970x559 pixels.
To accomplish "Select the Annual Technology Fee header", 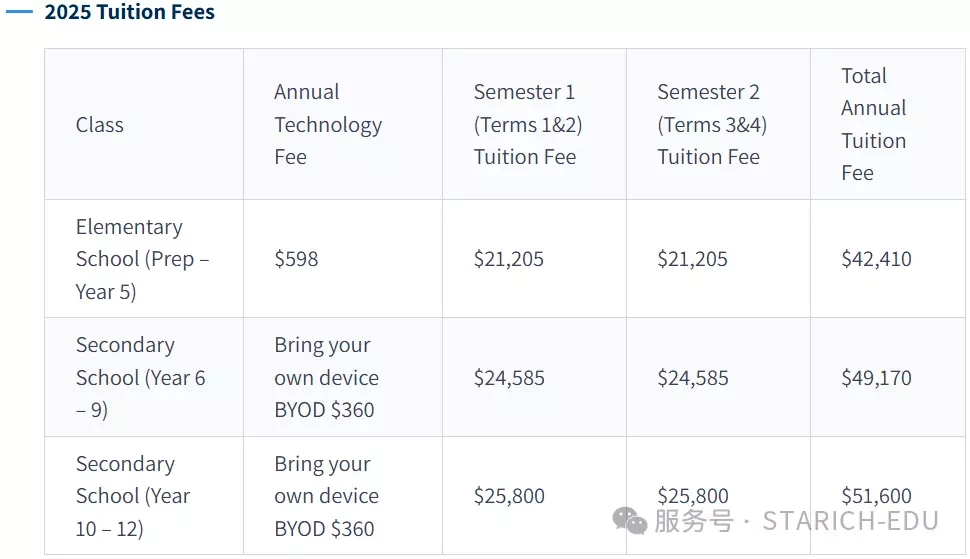I will click(x=328, y=124).
